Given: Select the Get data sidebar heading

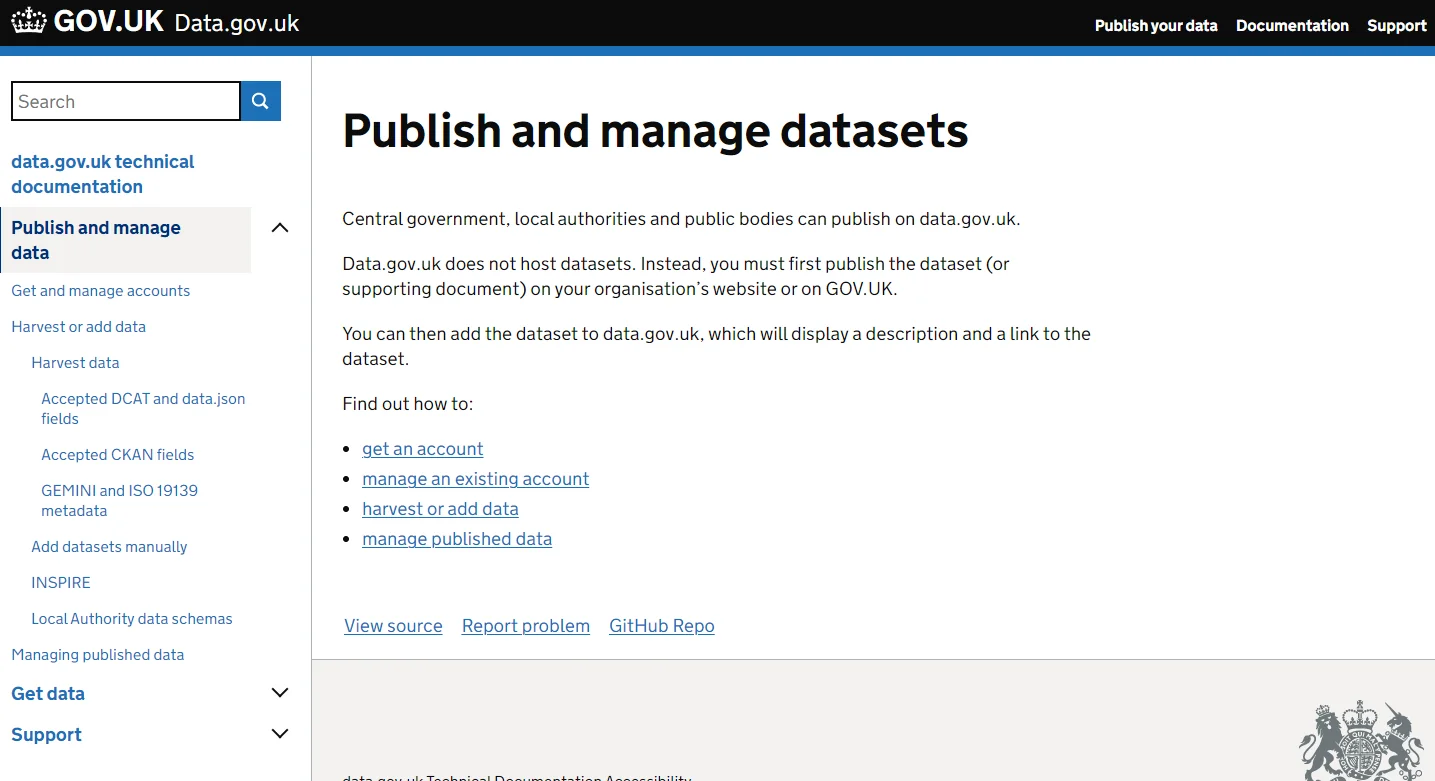Looking at the screenshot, I should [48, 693].
